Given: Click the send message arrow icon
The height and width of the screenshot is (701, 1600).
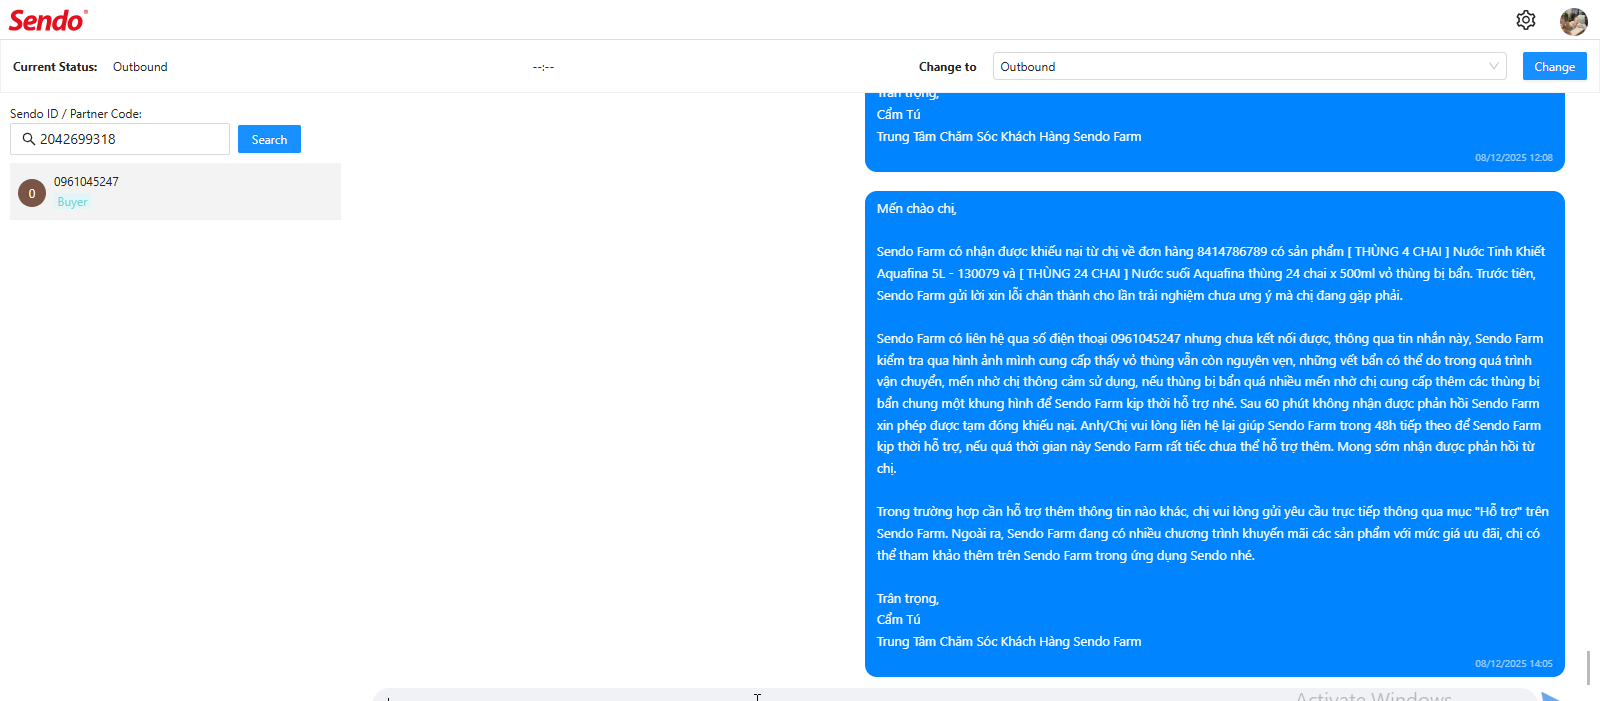Looking at the screenshot, I should click(x=1551, y=696).
